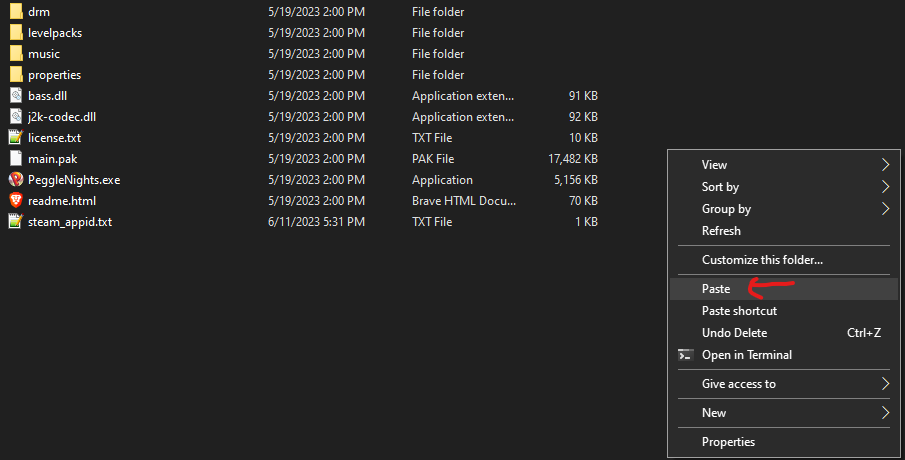Click Refresh in the context menu
The height and width of the screenshot is (460, 905).
[721, 231]
